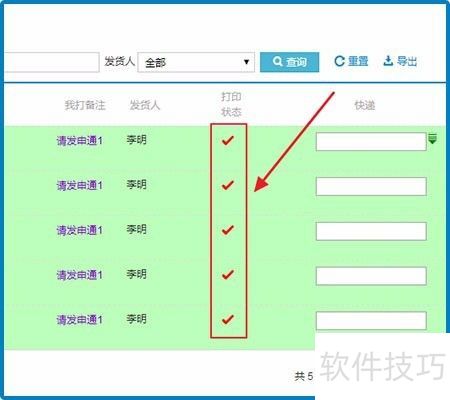Click the 查询 search button
Screen dimensions: 450x400
[289, 62]
